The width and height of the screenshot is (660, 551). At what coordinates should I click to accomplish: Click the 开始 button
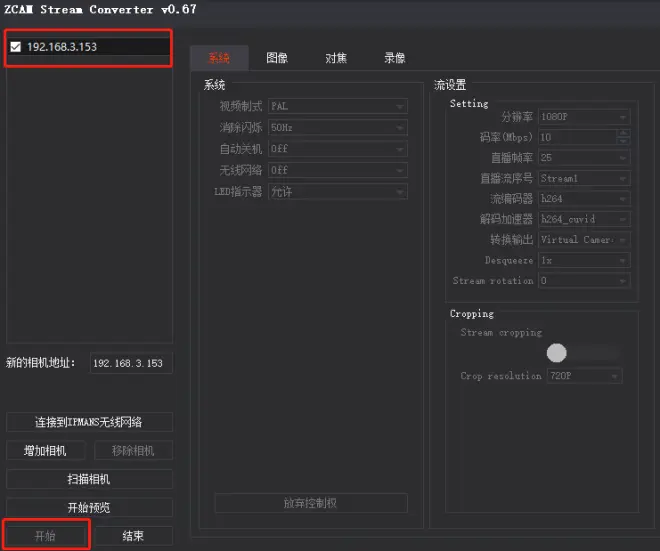click(45, 535)
